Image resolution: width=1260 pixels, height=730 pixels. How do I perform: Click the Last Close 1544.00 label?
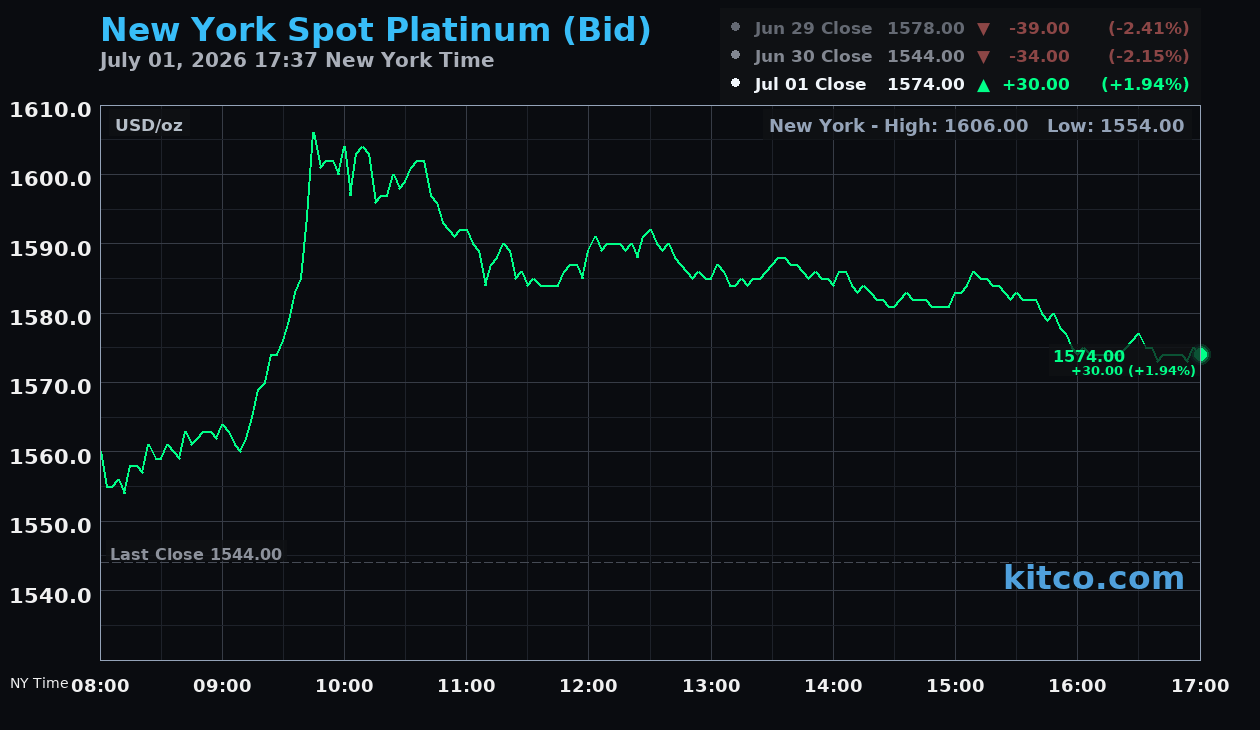click(196, 554)
